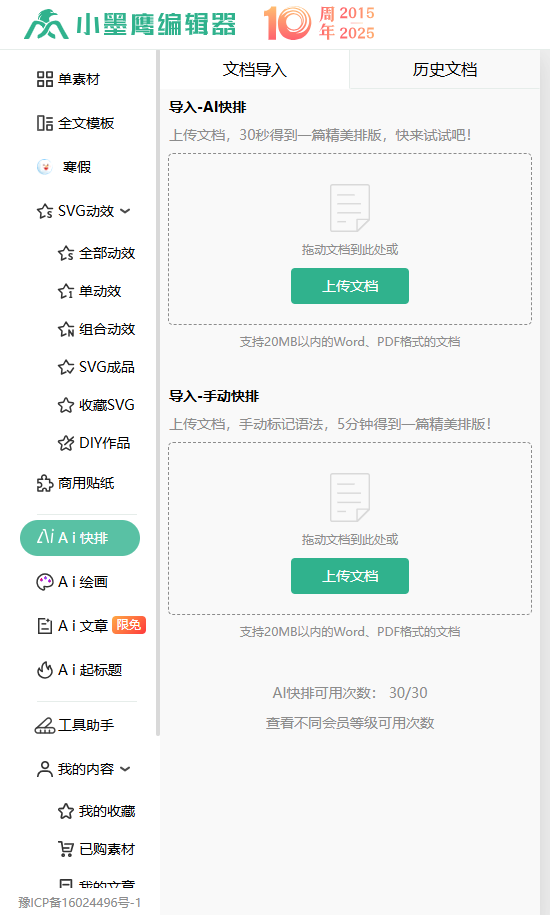Click the 限免 badge beside Ai文章

pos(129,625)
